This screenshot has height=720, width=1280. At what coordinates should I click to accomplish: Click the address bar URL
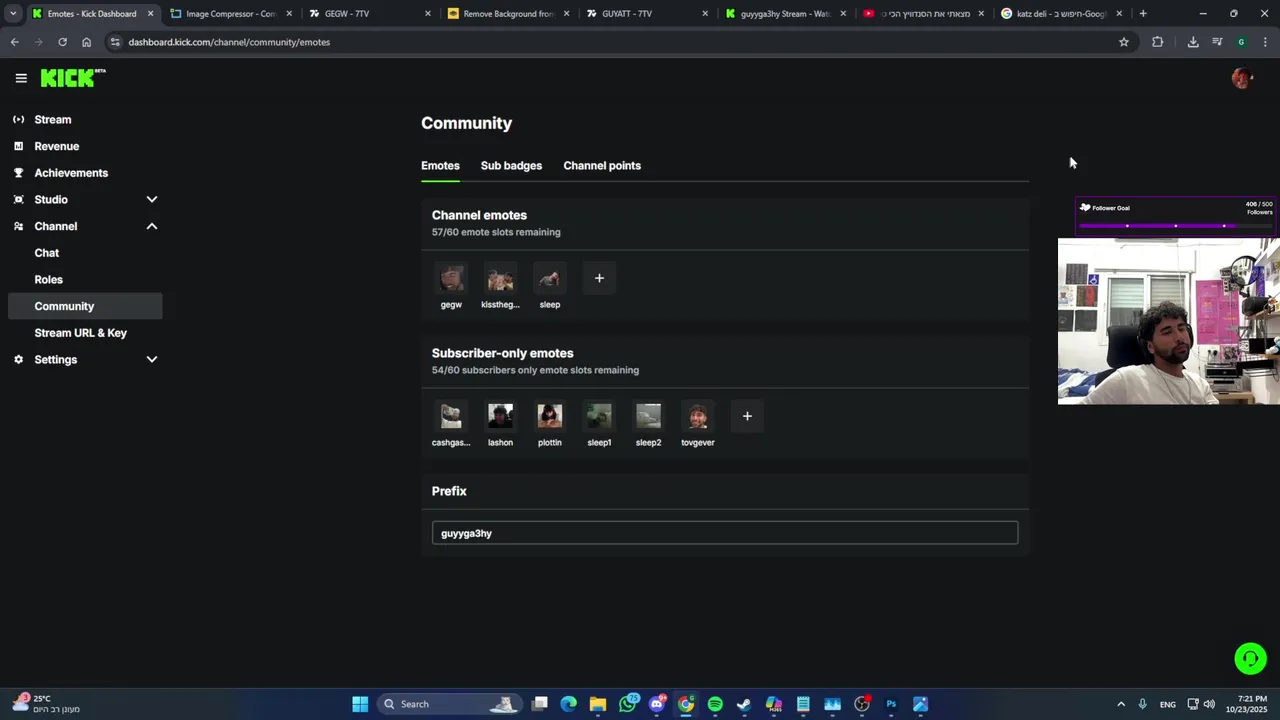pyautogui.click(x=229, y=42)
